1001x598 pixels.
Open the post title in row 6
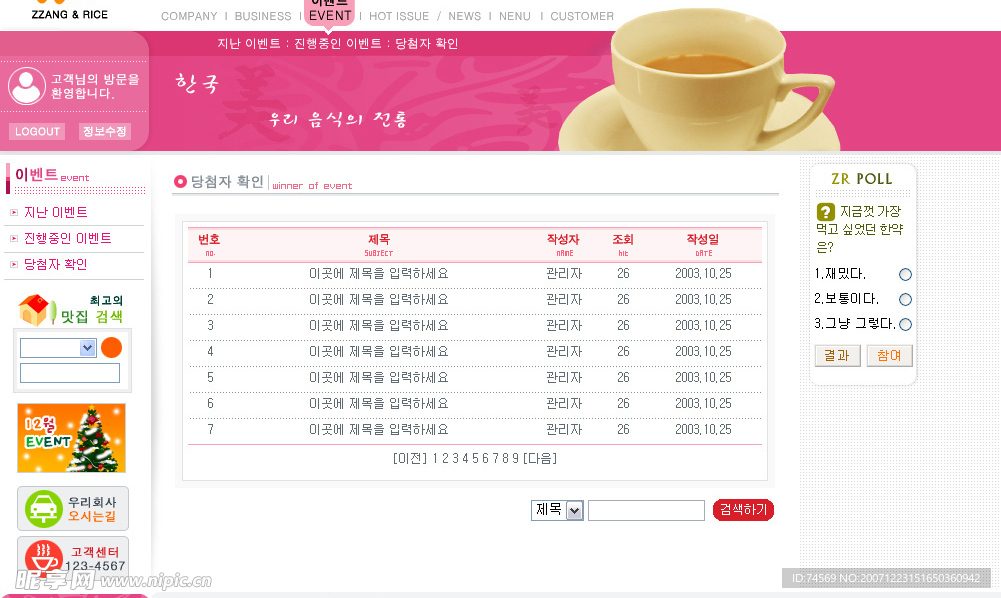click(x=379, y=403)
